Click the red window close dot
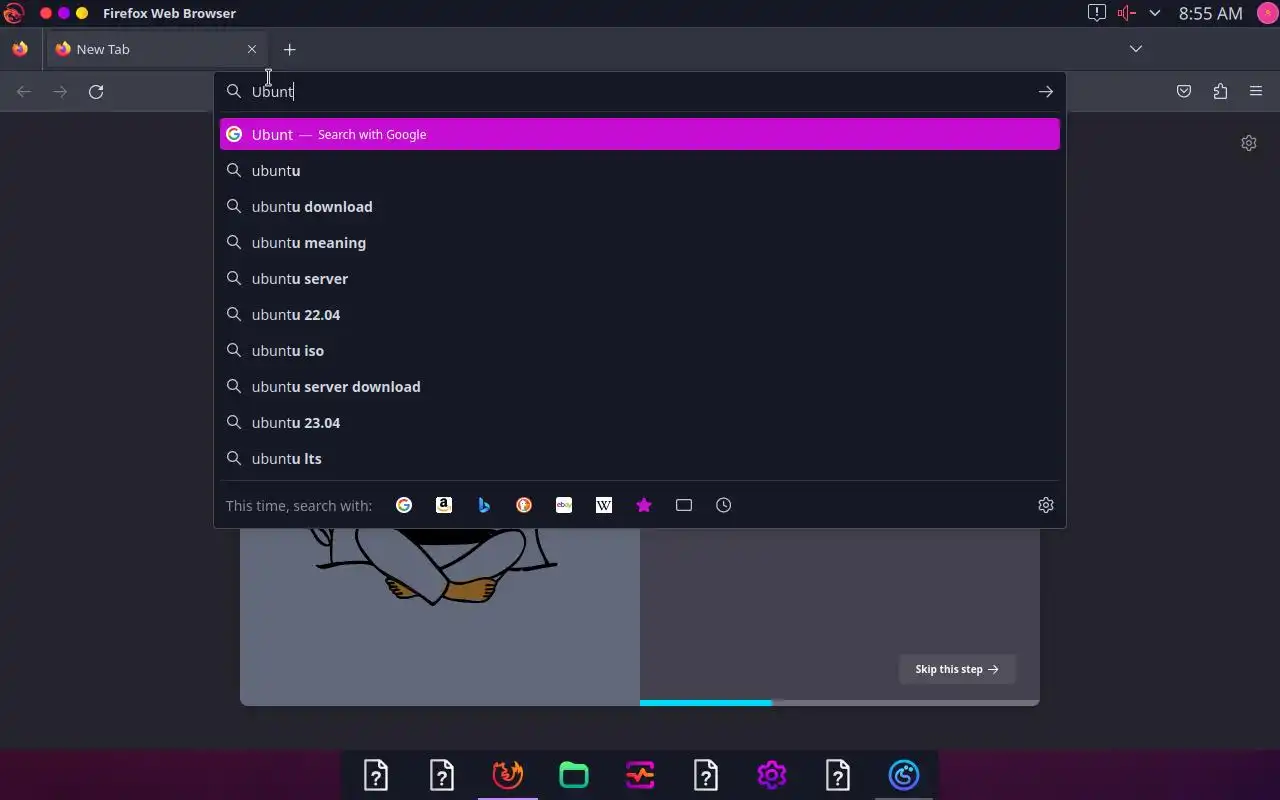Viewport: 1280px width, 800px height. (46, 13)
